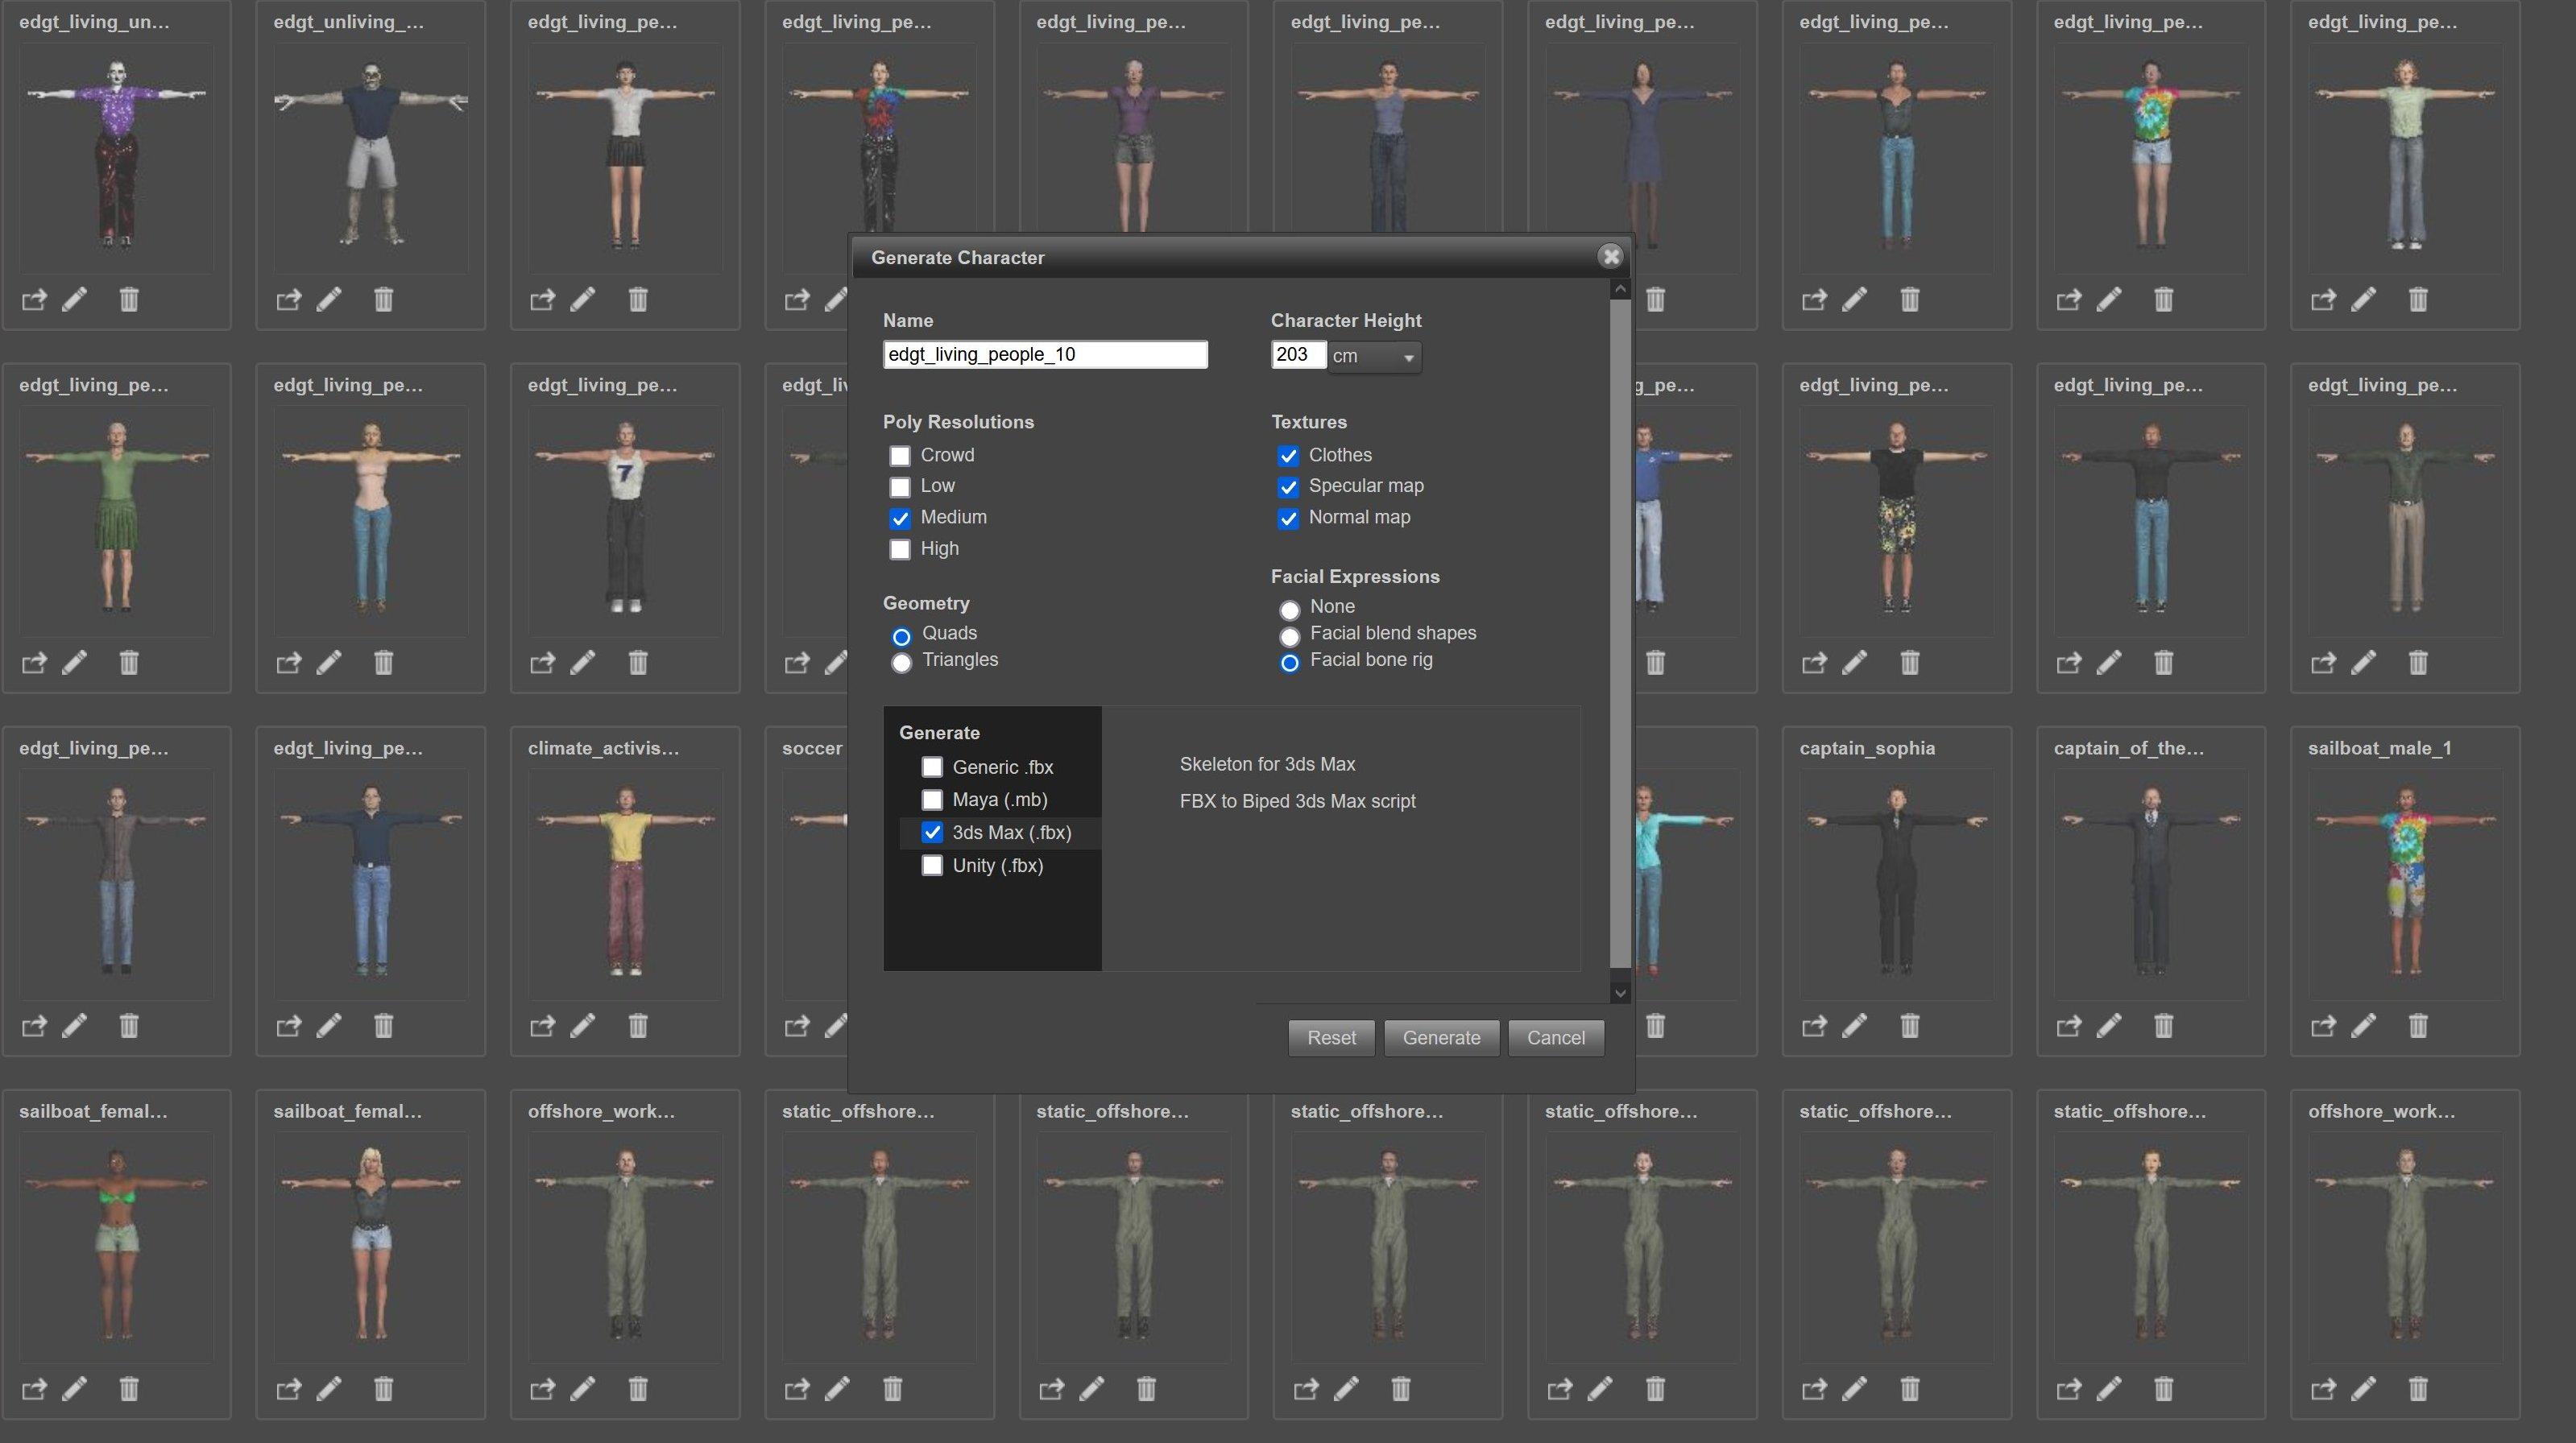Delete captain_sophia with trash icon
The image size is (2576, 1443).
click(x=1910, y=1025)
